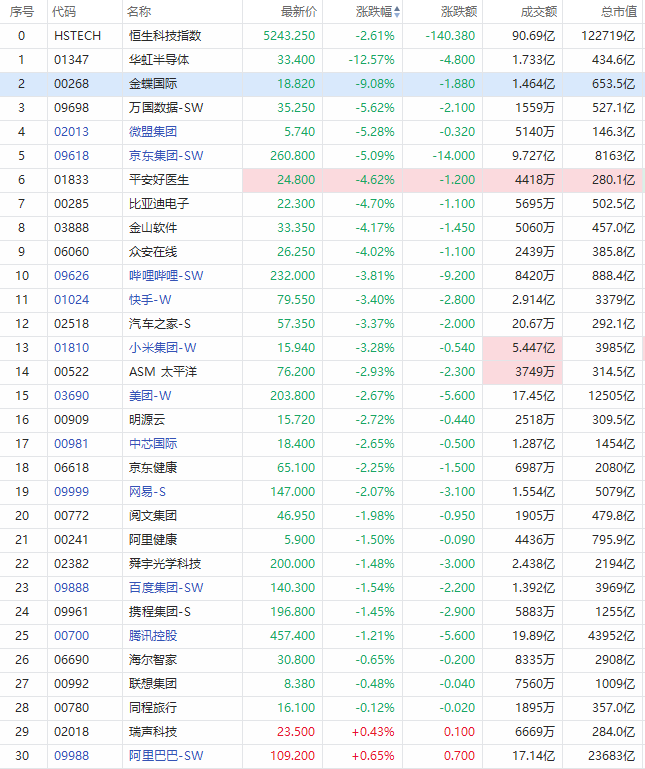
Task: Open stock code link 09999
Action: click(71, 492)
